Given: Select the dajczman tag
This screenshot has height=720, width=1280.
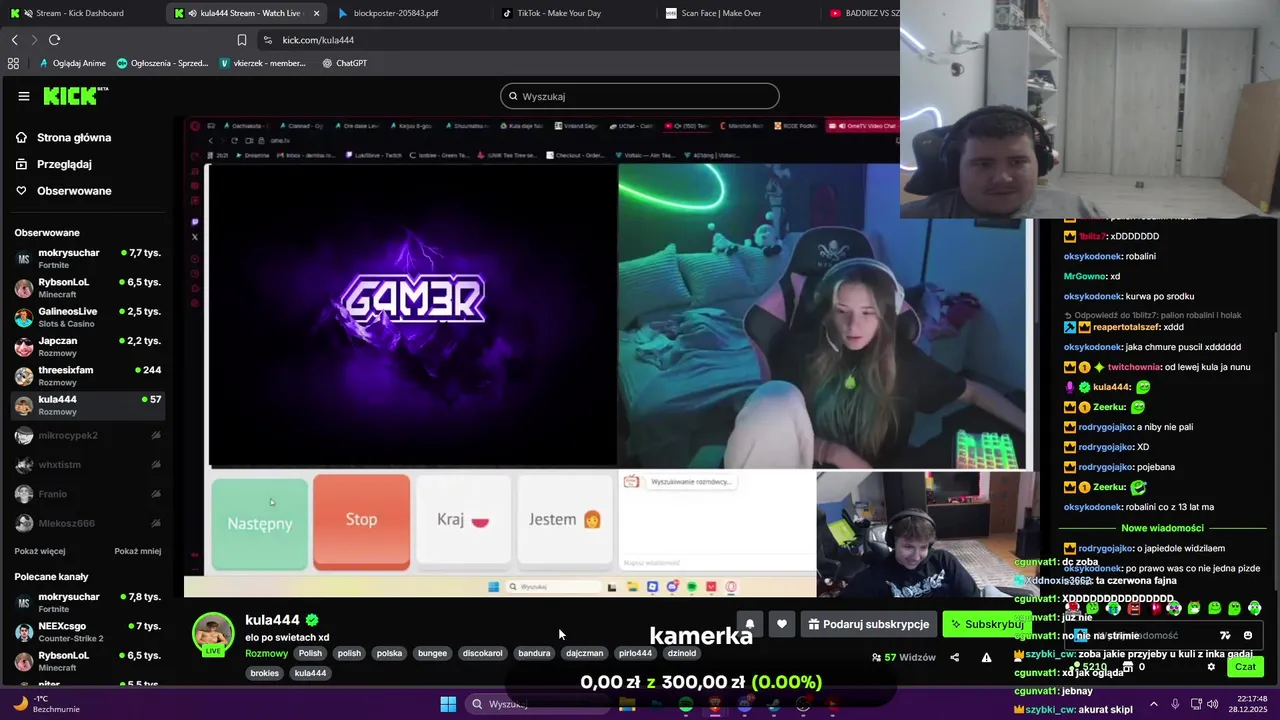Looking at the screenshot, I should pyautogui.click(x=584, y=653).
